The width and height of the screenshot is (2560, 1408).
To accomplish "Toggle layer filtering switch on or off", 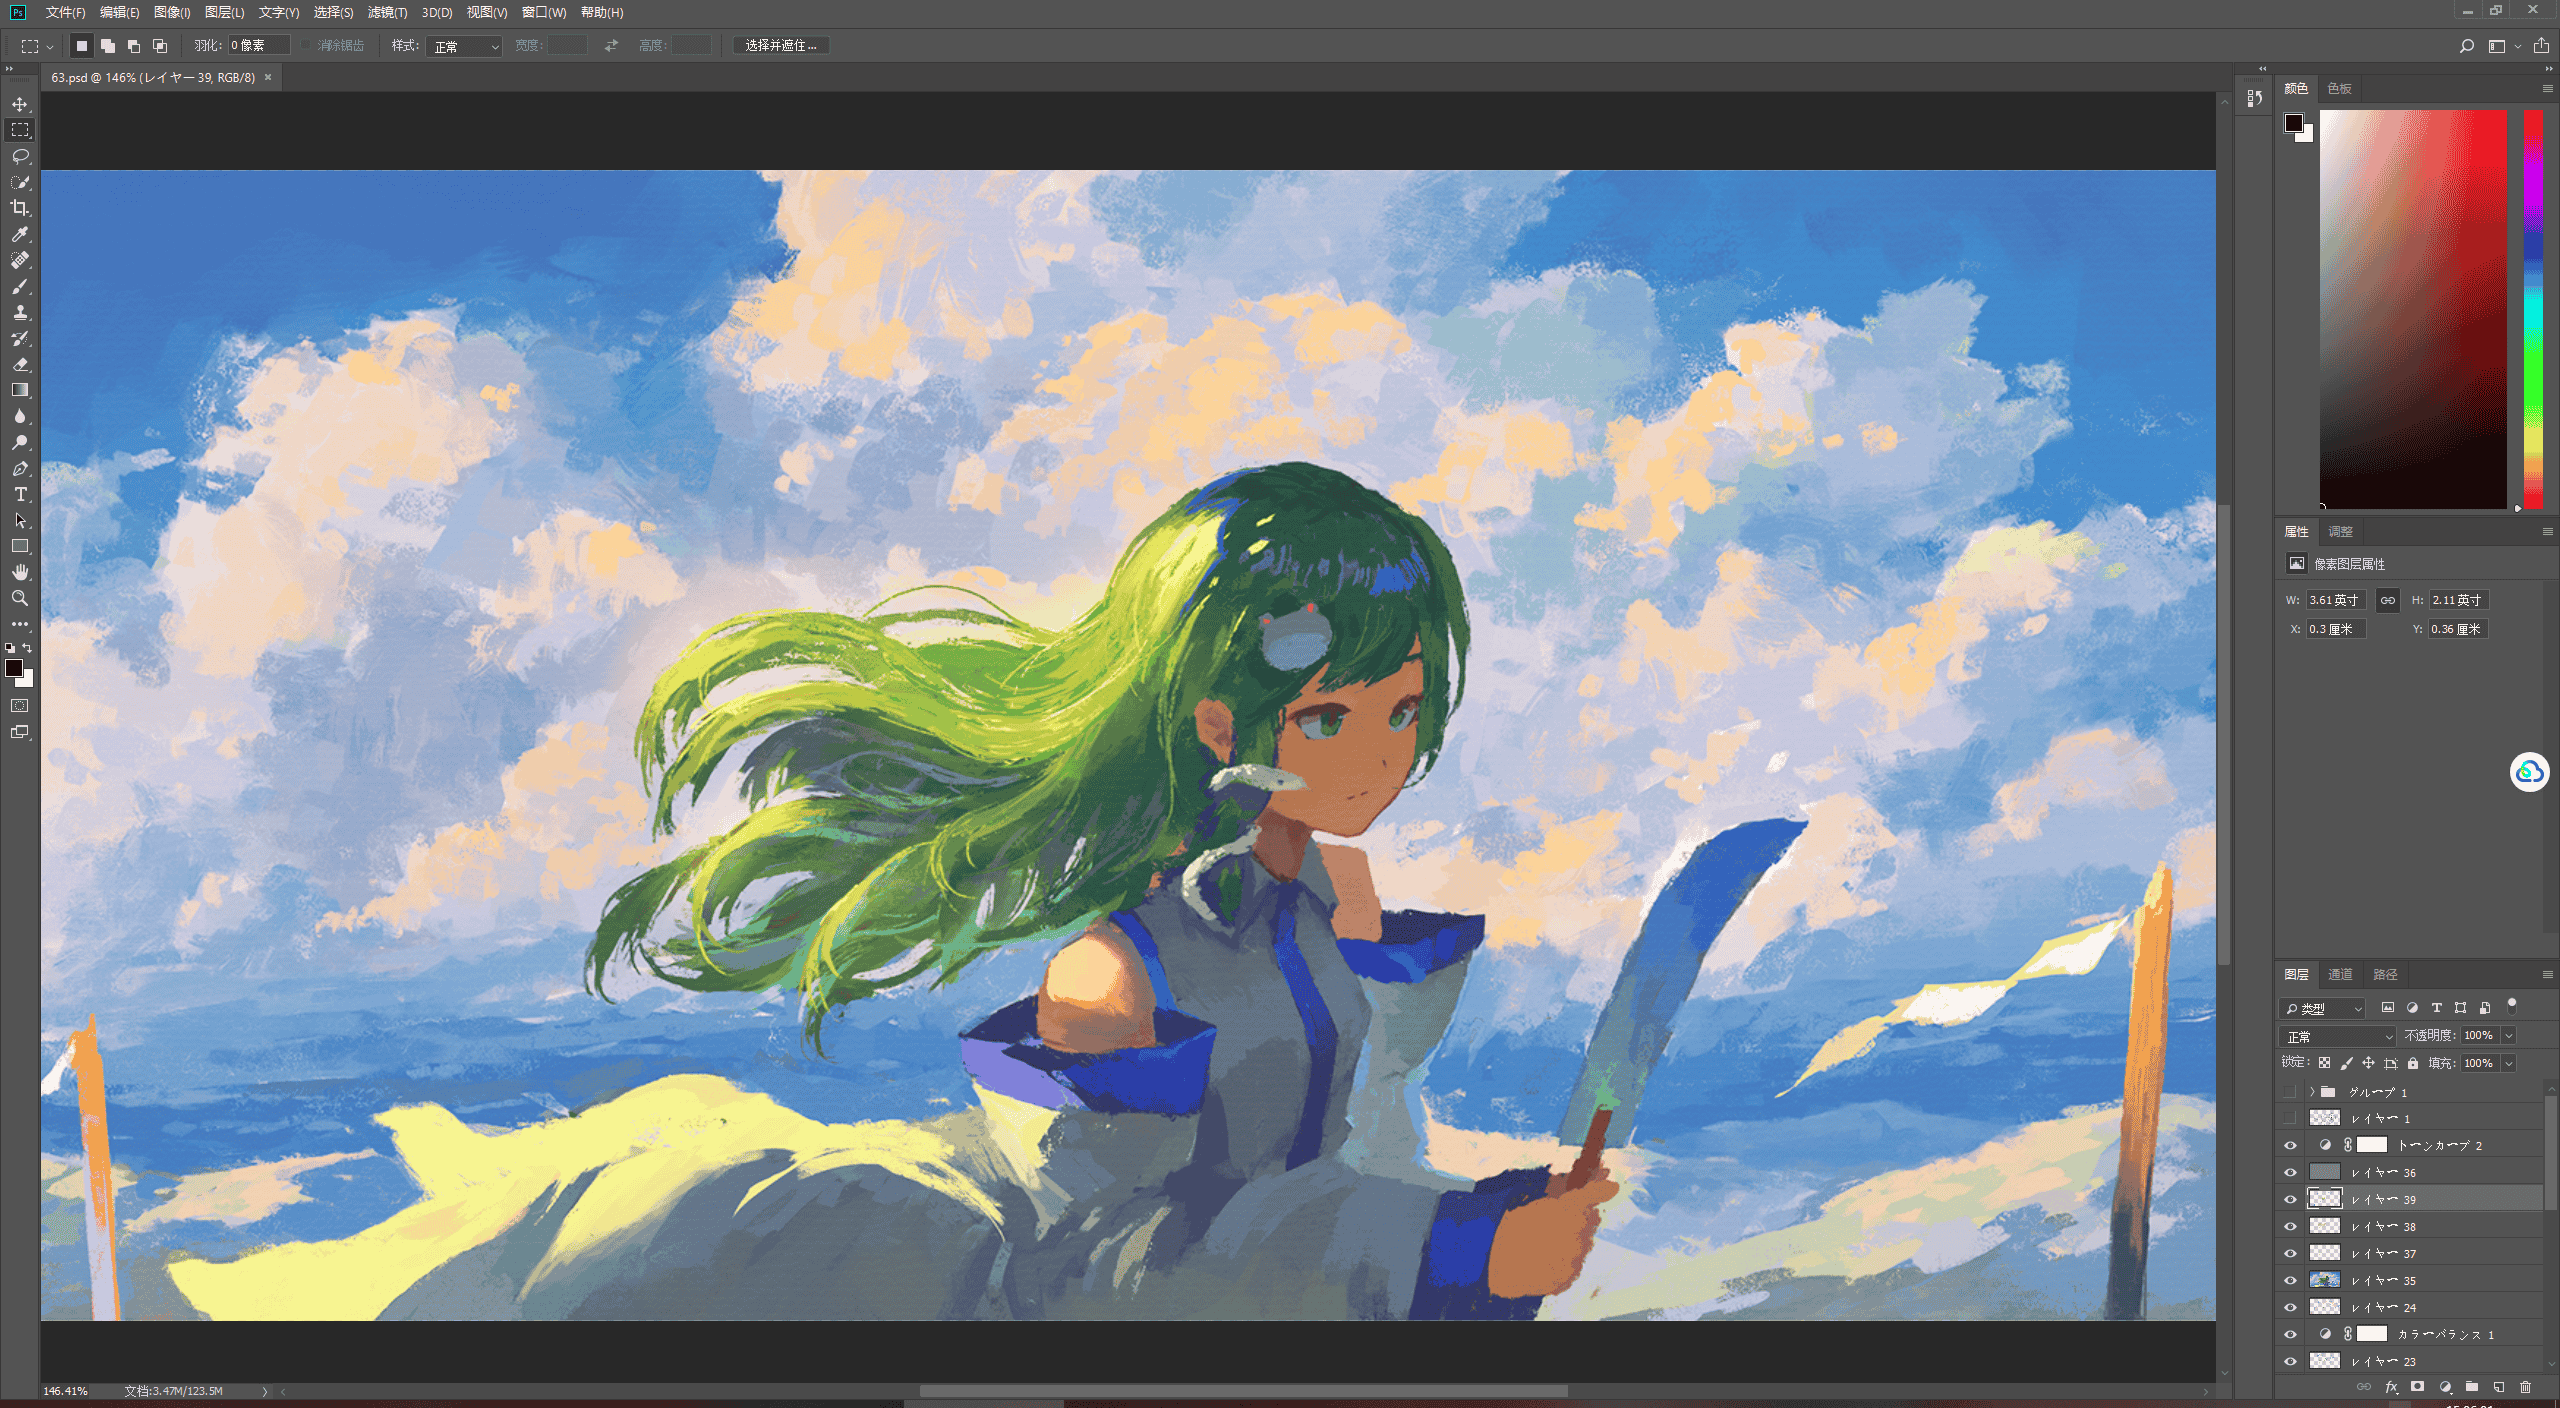I will pos(2511,1006).
